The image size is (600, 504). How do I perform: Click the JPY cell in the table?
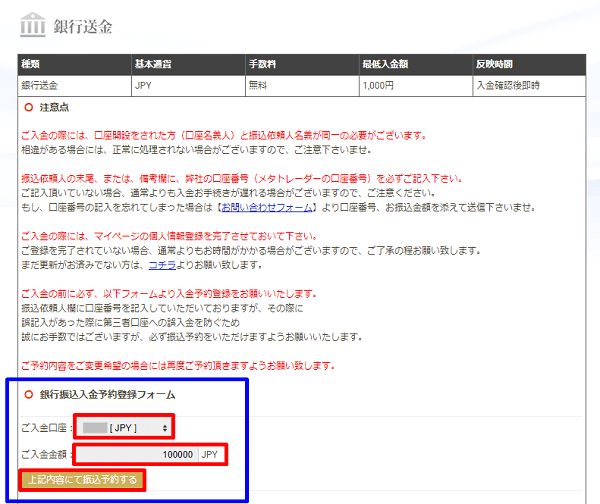(188, 86)
